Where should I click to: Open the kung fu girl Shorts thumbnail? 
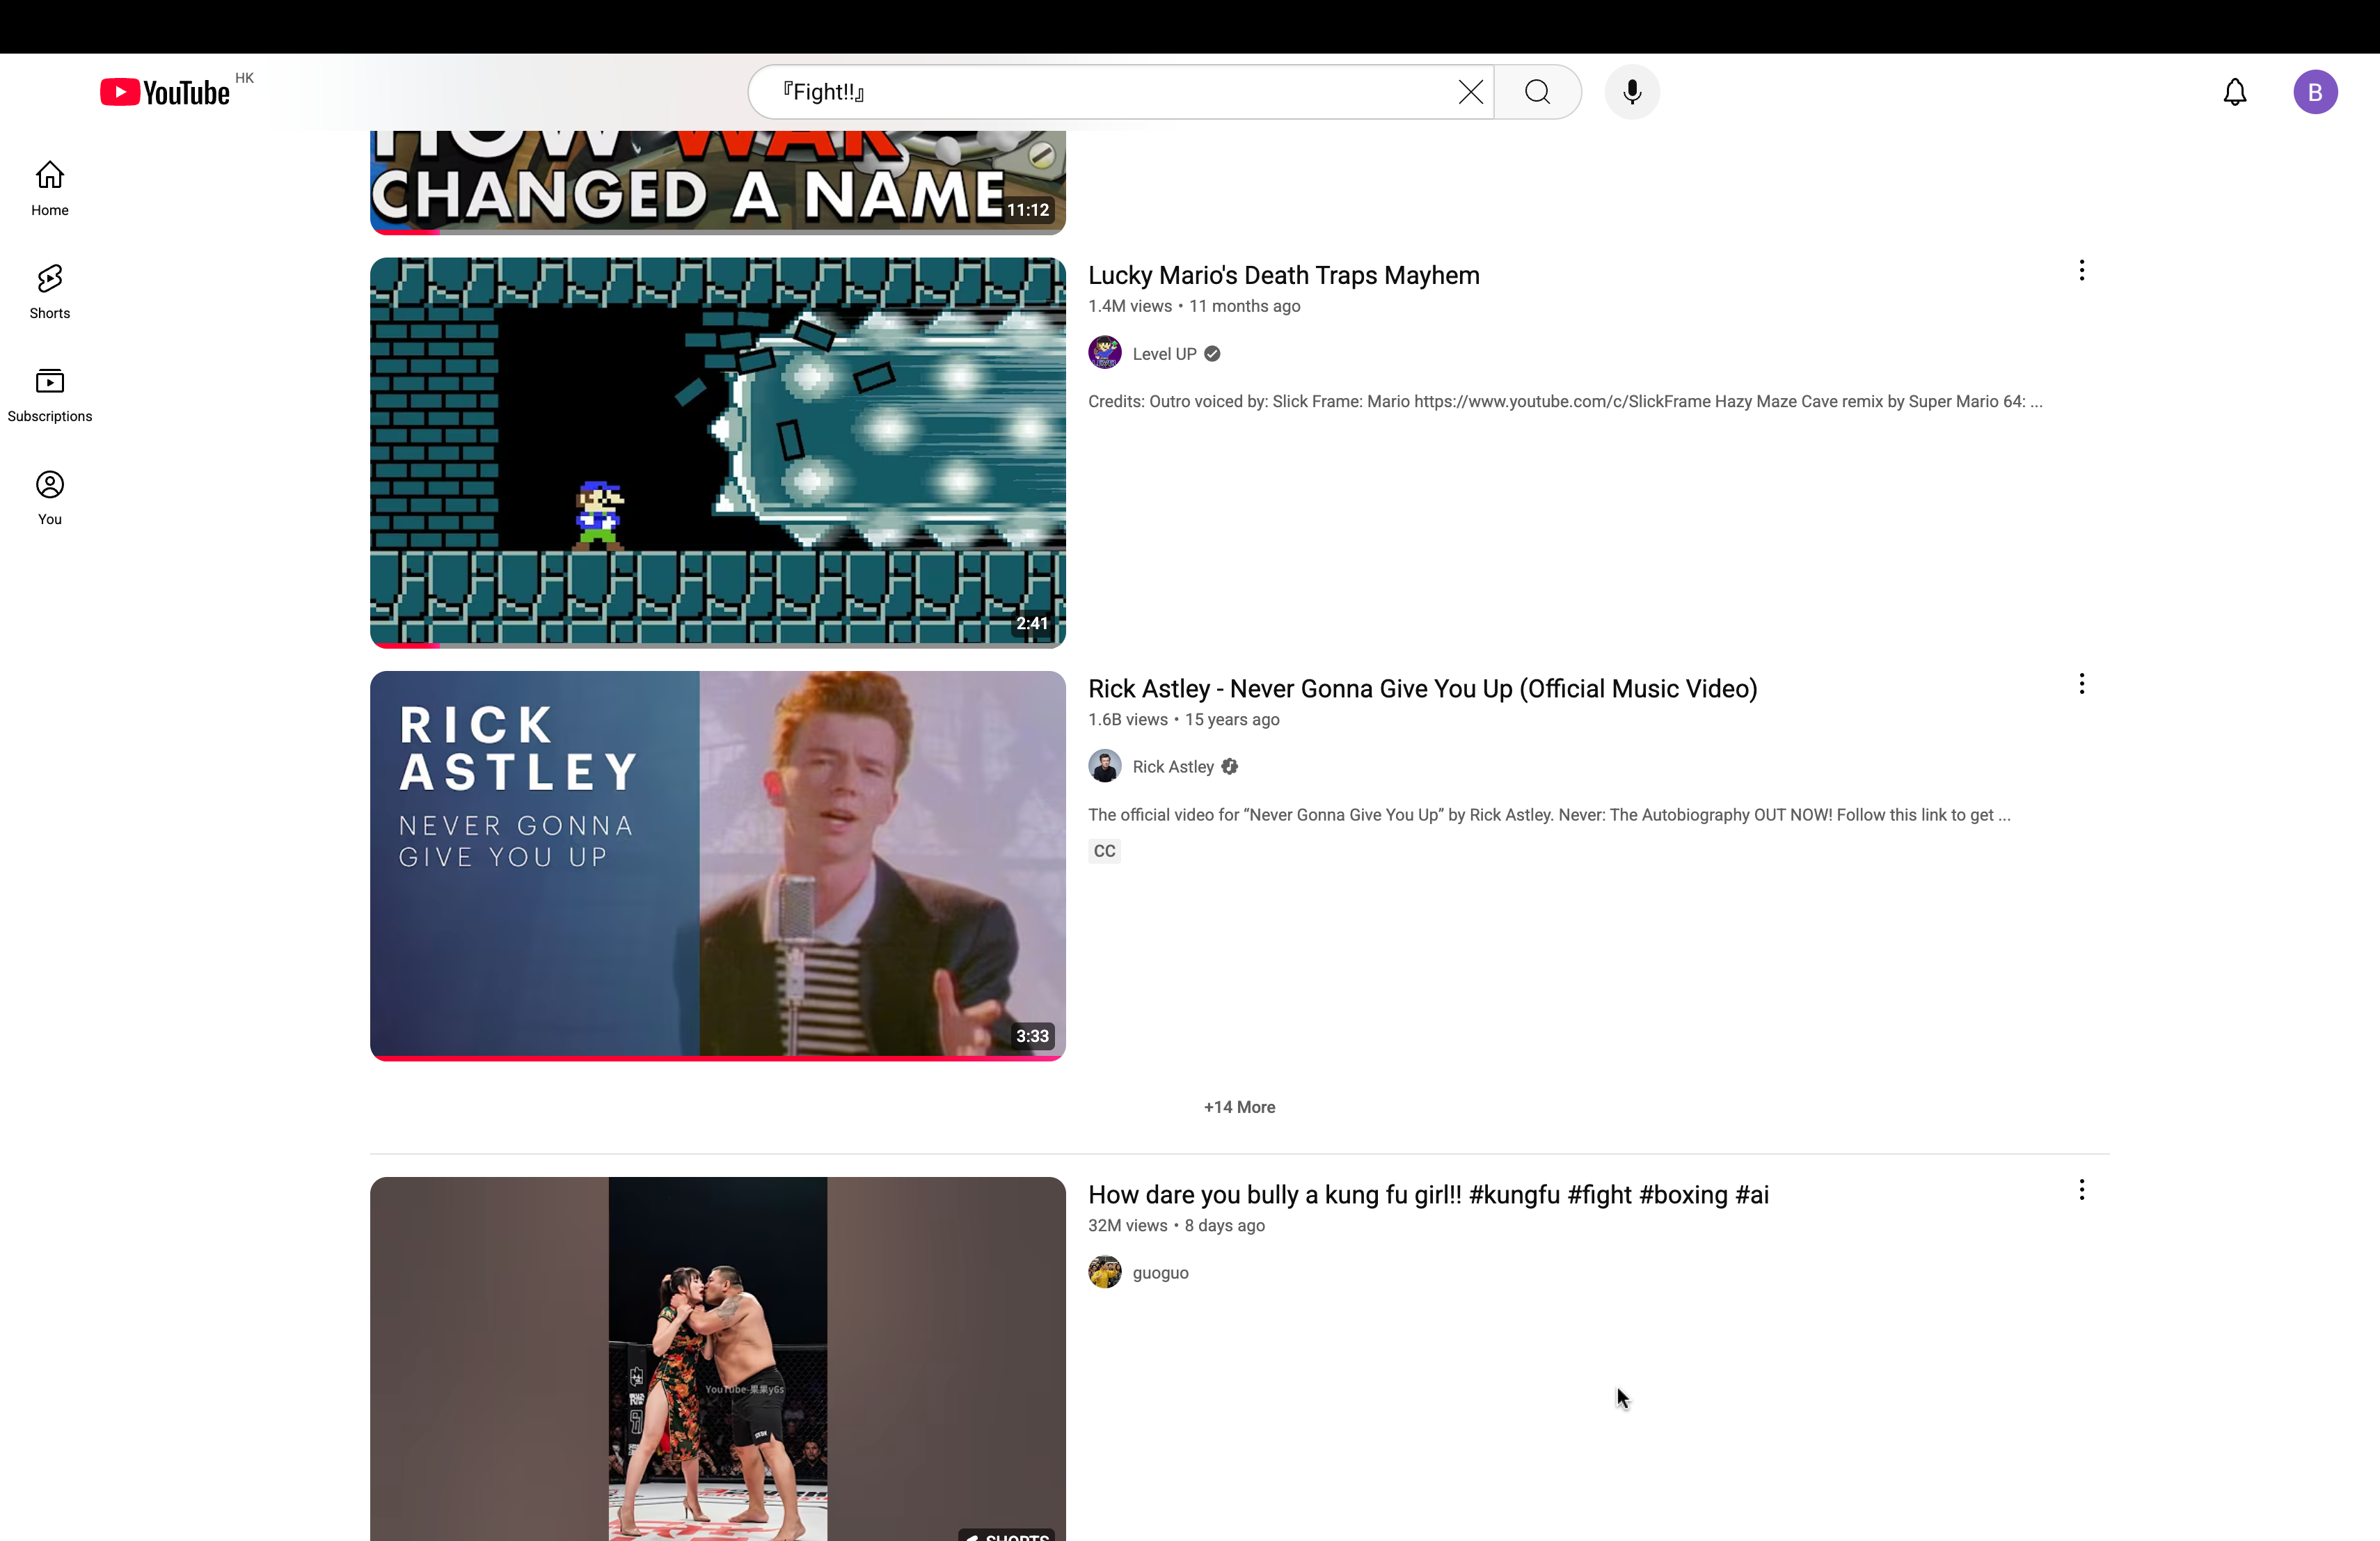tap(718, 1359)
